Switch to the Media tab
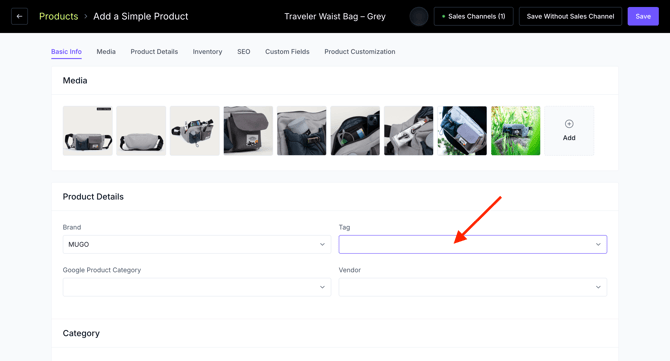 [x=106, y=52]
